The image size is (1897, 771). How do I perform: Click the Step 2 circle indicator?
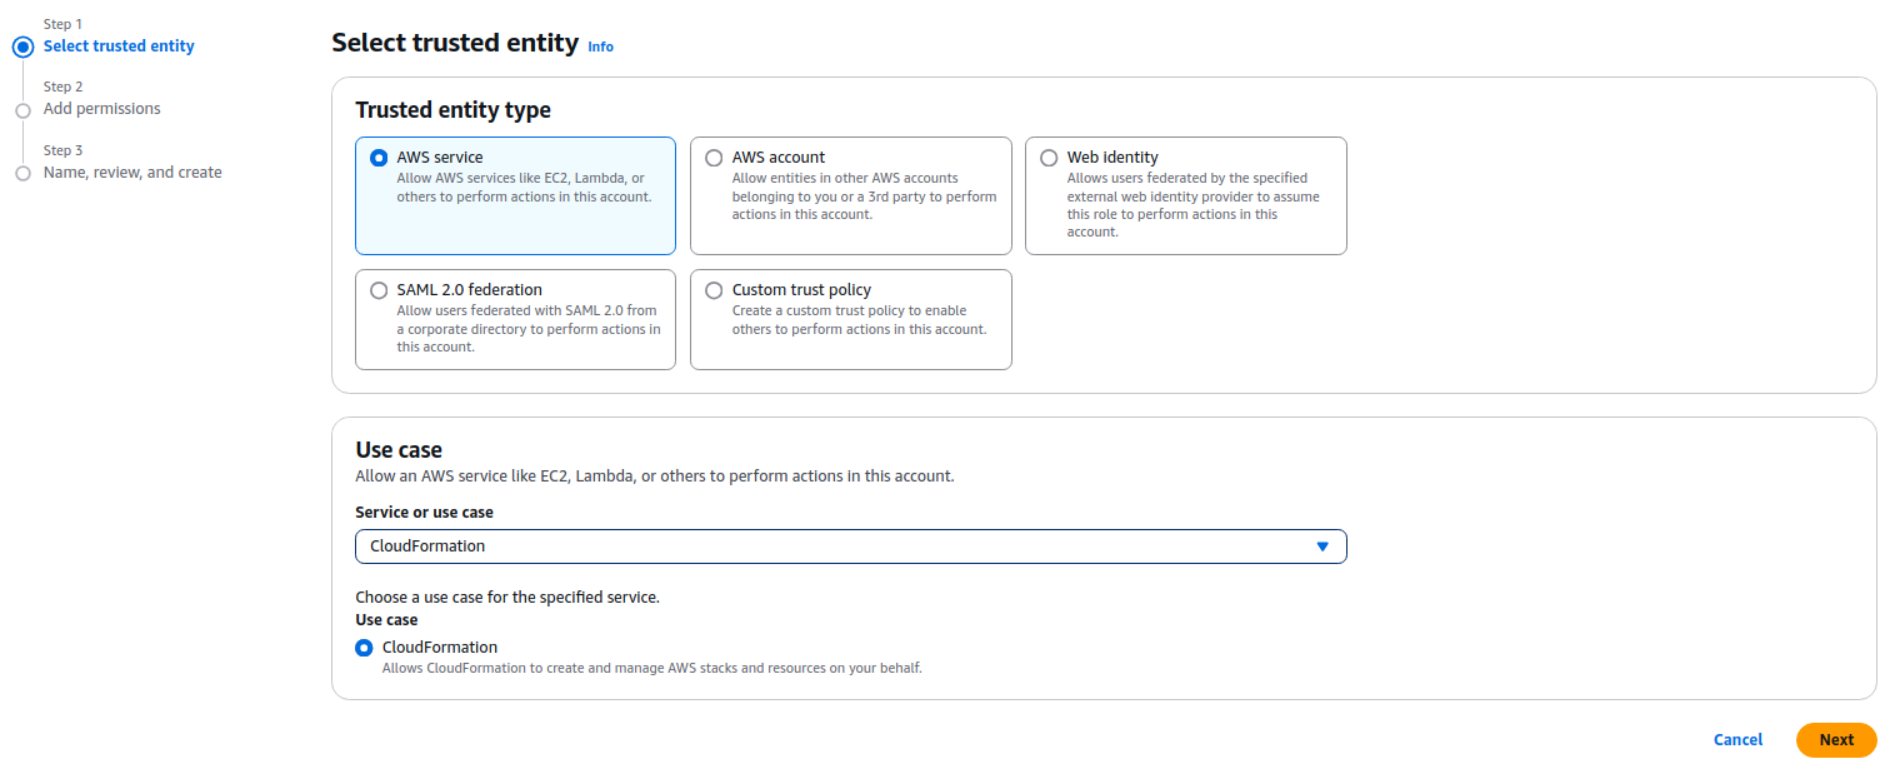(x=23, y=111)
